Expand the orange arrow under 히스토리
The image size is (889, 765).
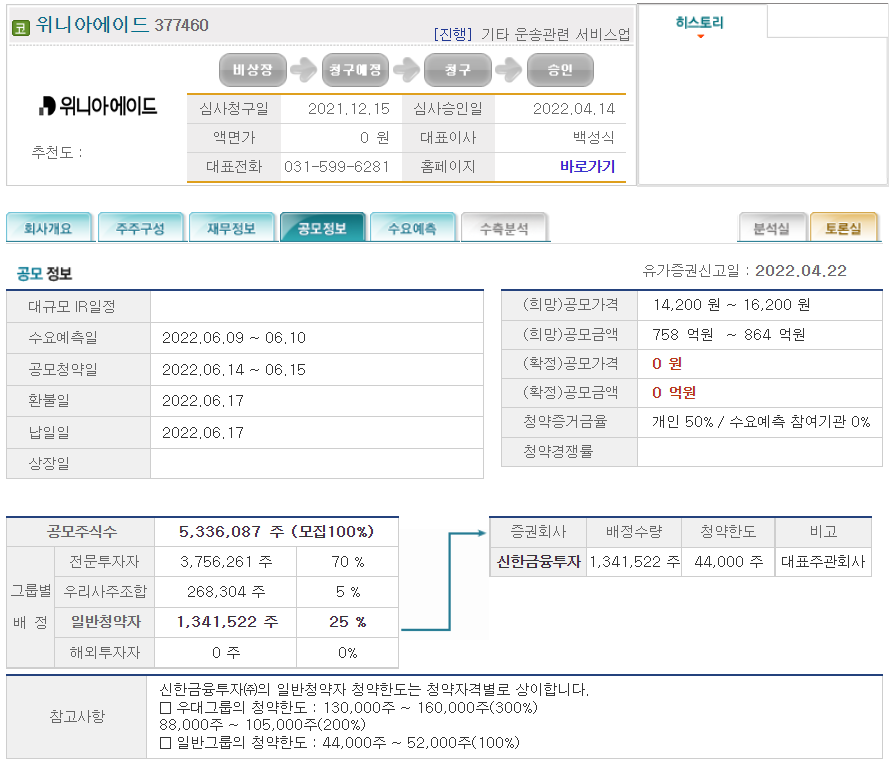(x=701, y=36)
